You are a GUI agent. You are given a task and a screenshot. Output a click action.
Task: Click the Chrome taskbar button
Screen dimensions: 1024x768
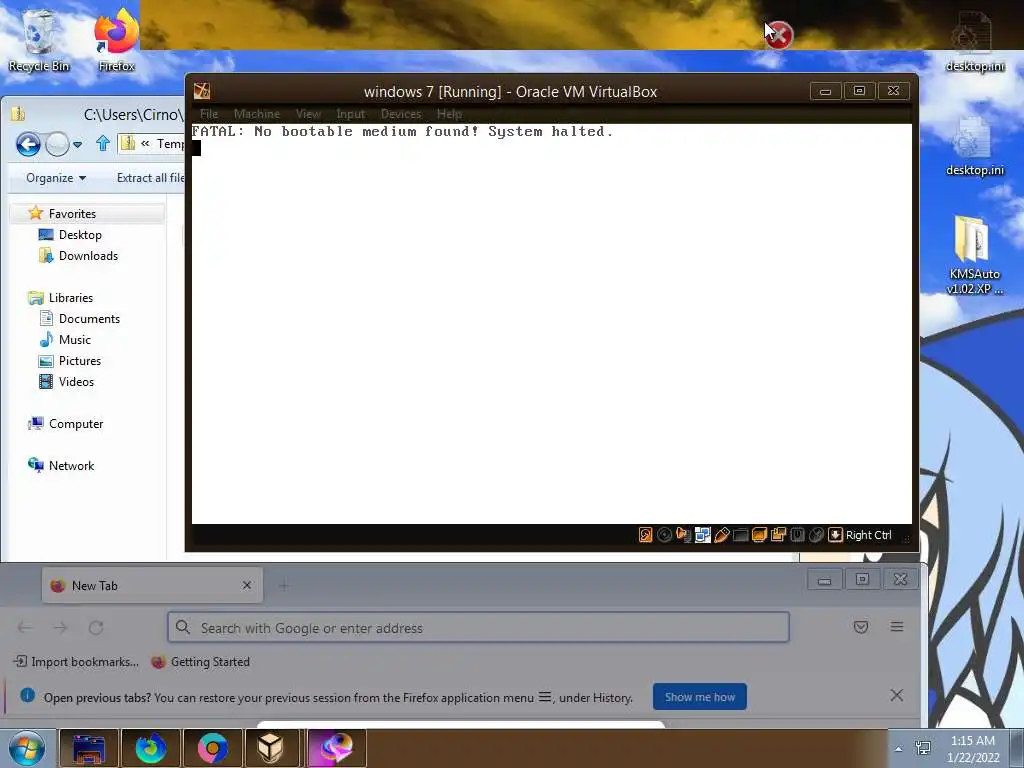212,748
